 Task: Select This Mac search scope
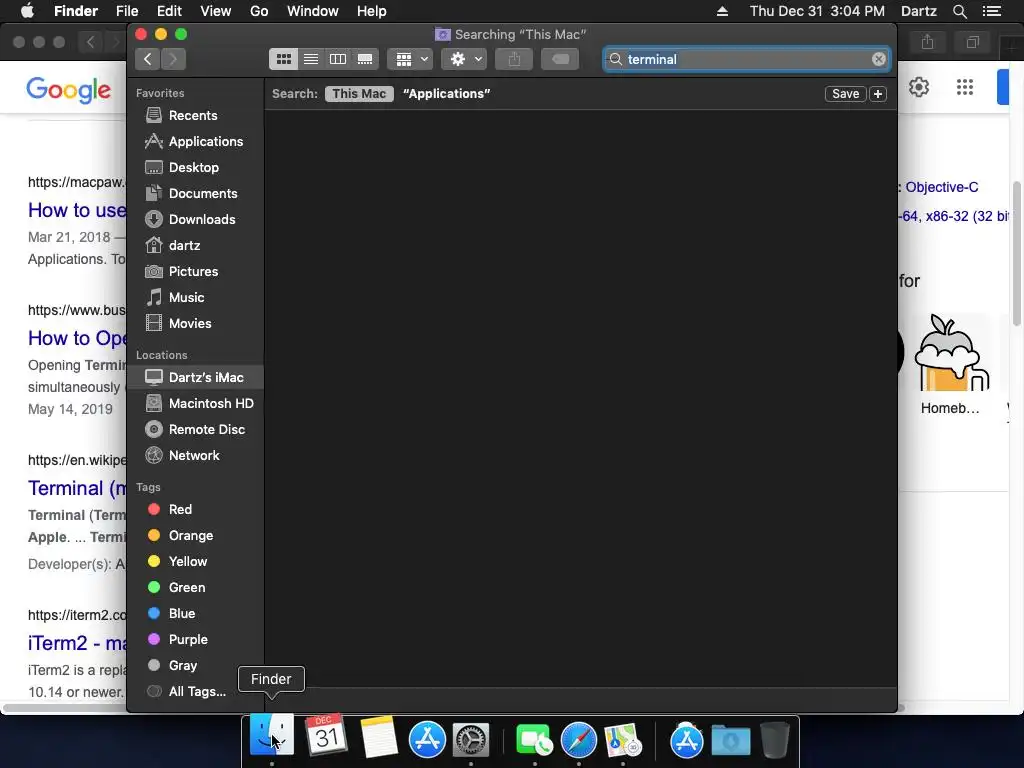359,94
